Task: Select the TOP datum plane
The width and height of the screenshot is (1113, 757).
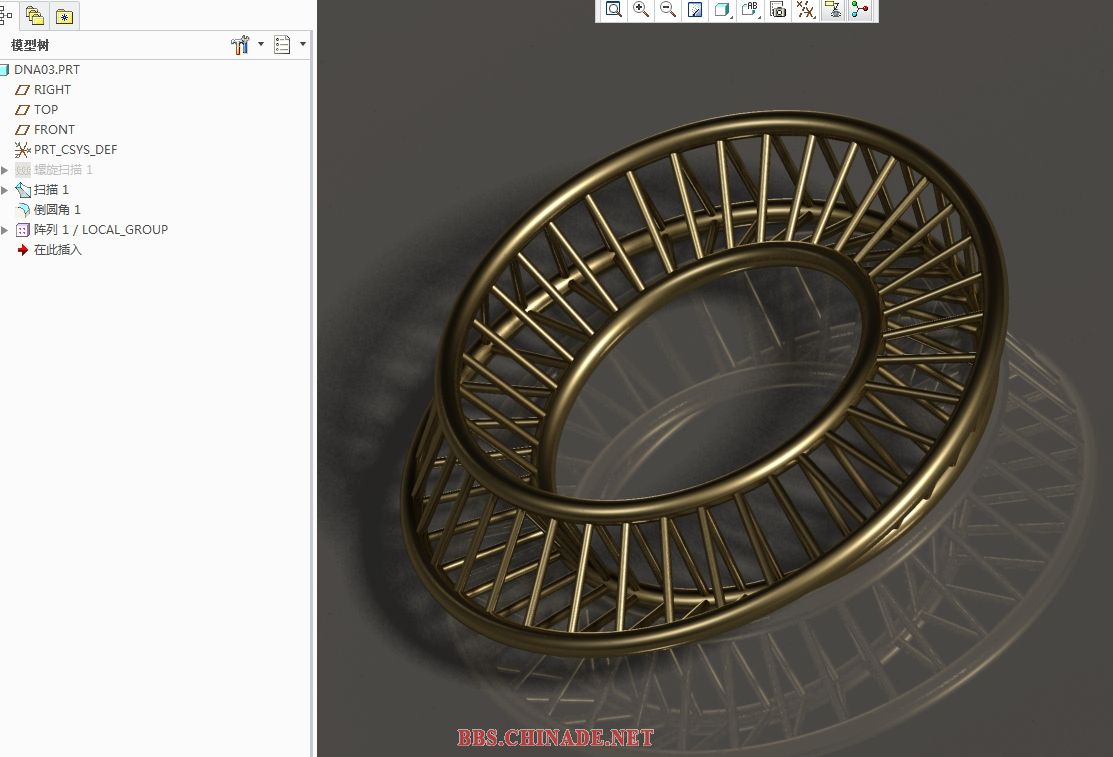Action: [45, 109]
